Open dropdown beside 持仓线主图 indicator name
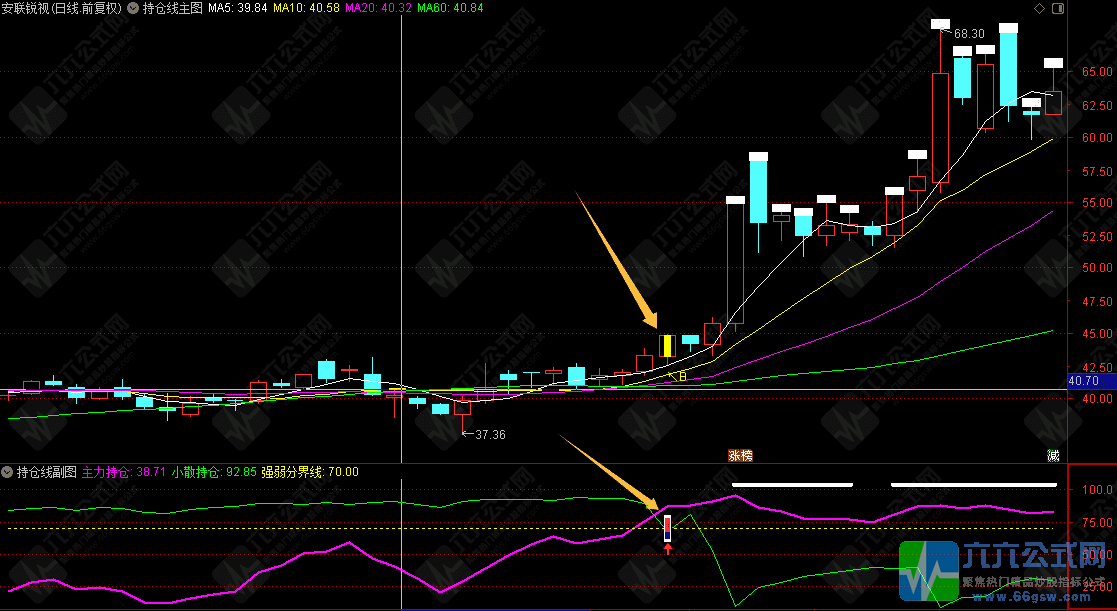1117x611 pixels. pos(133,8)
